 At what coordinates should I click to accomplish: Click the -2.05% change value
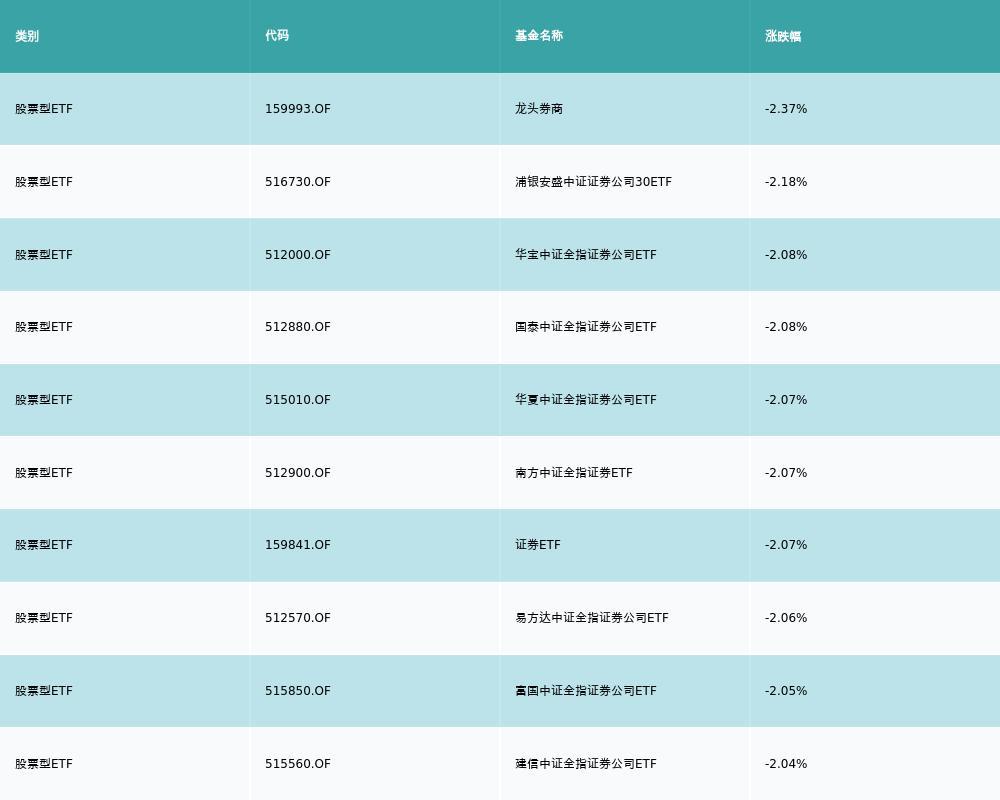pos(786,691)
